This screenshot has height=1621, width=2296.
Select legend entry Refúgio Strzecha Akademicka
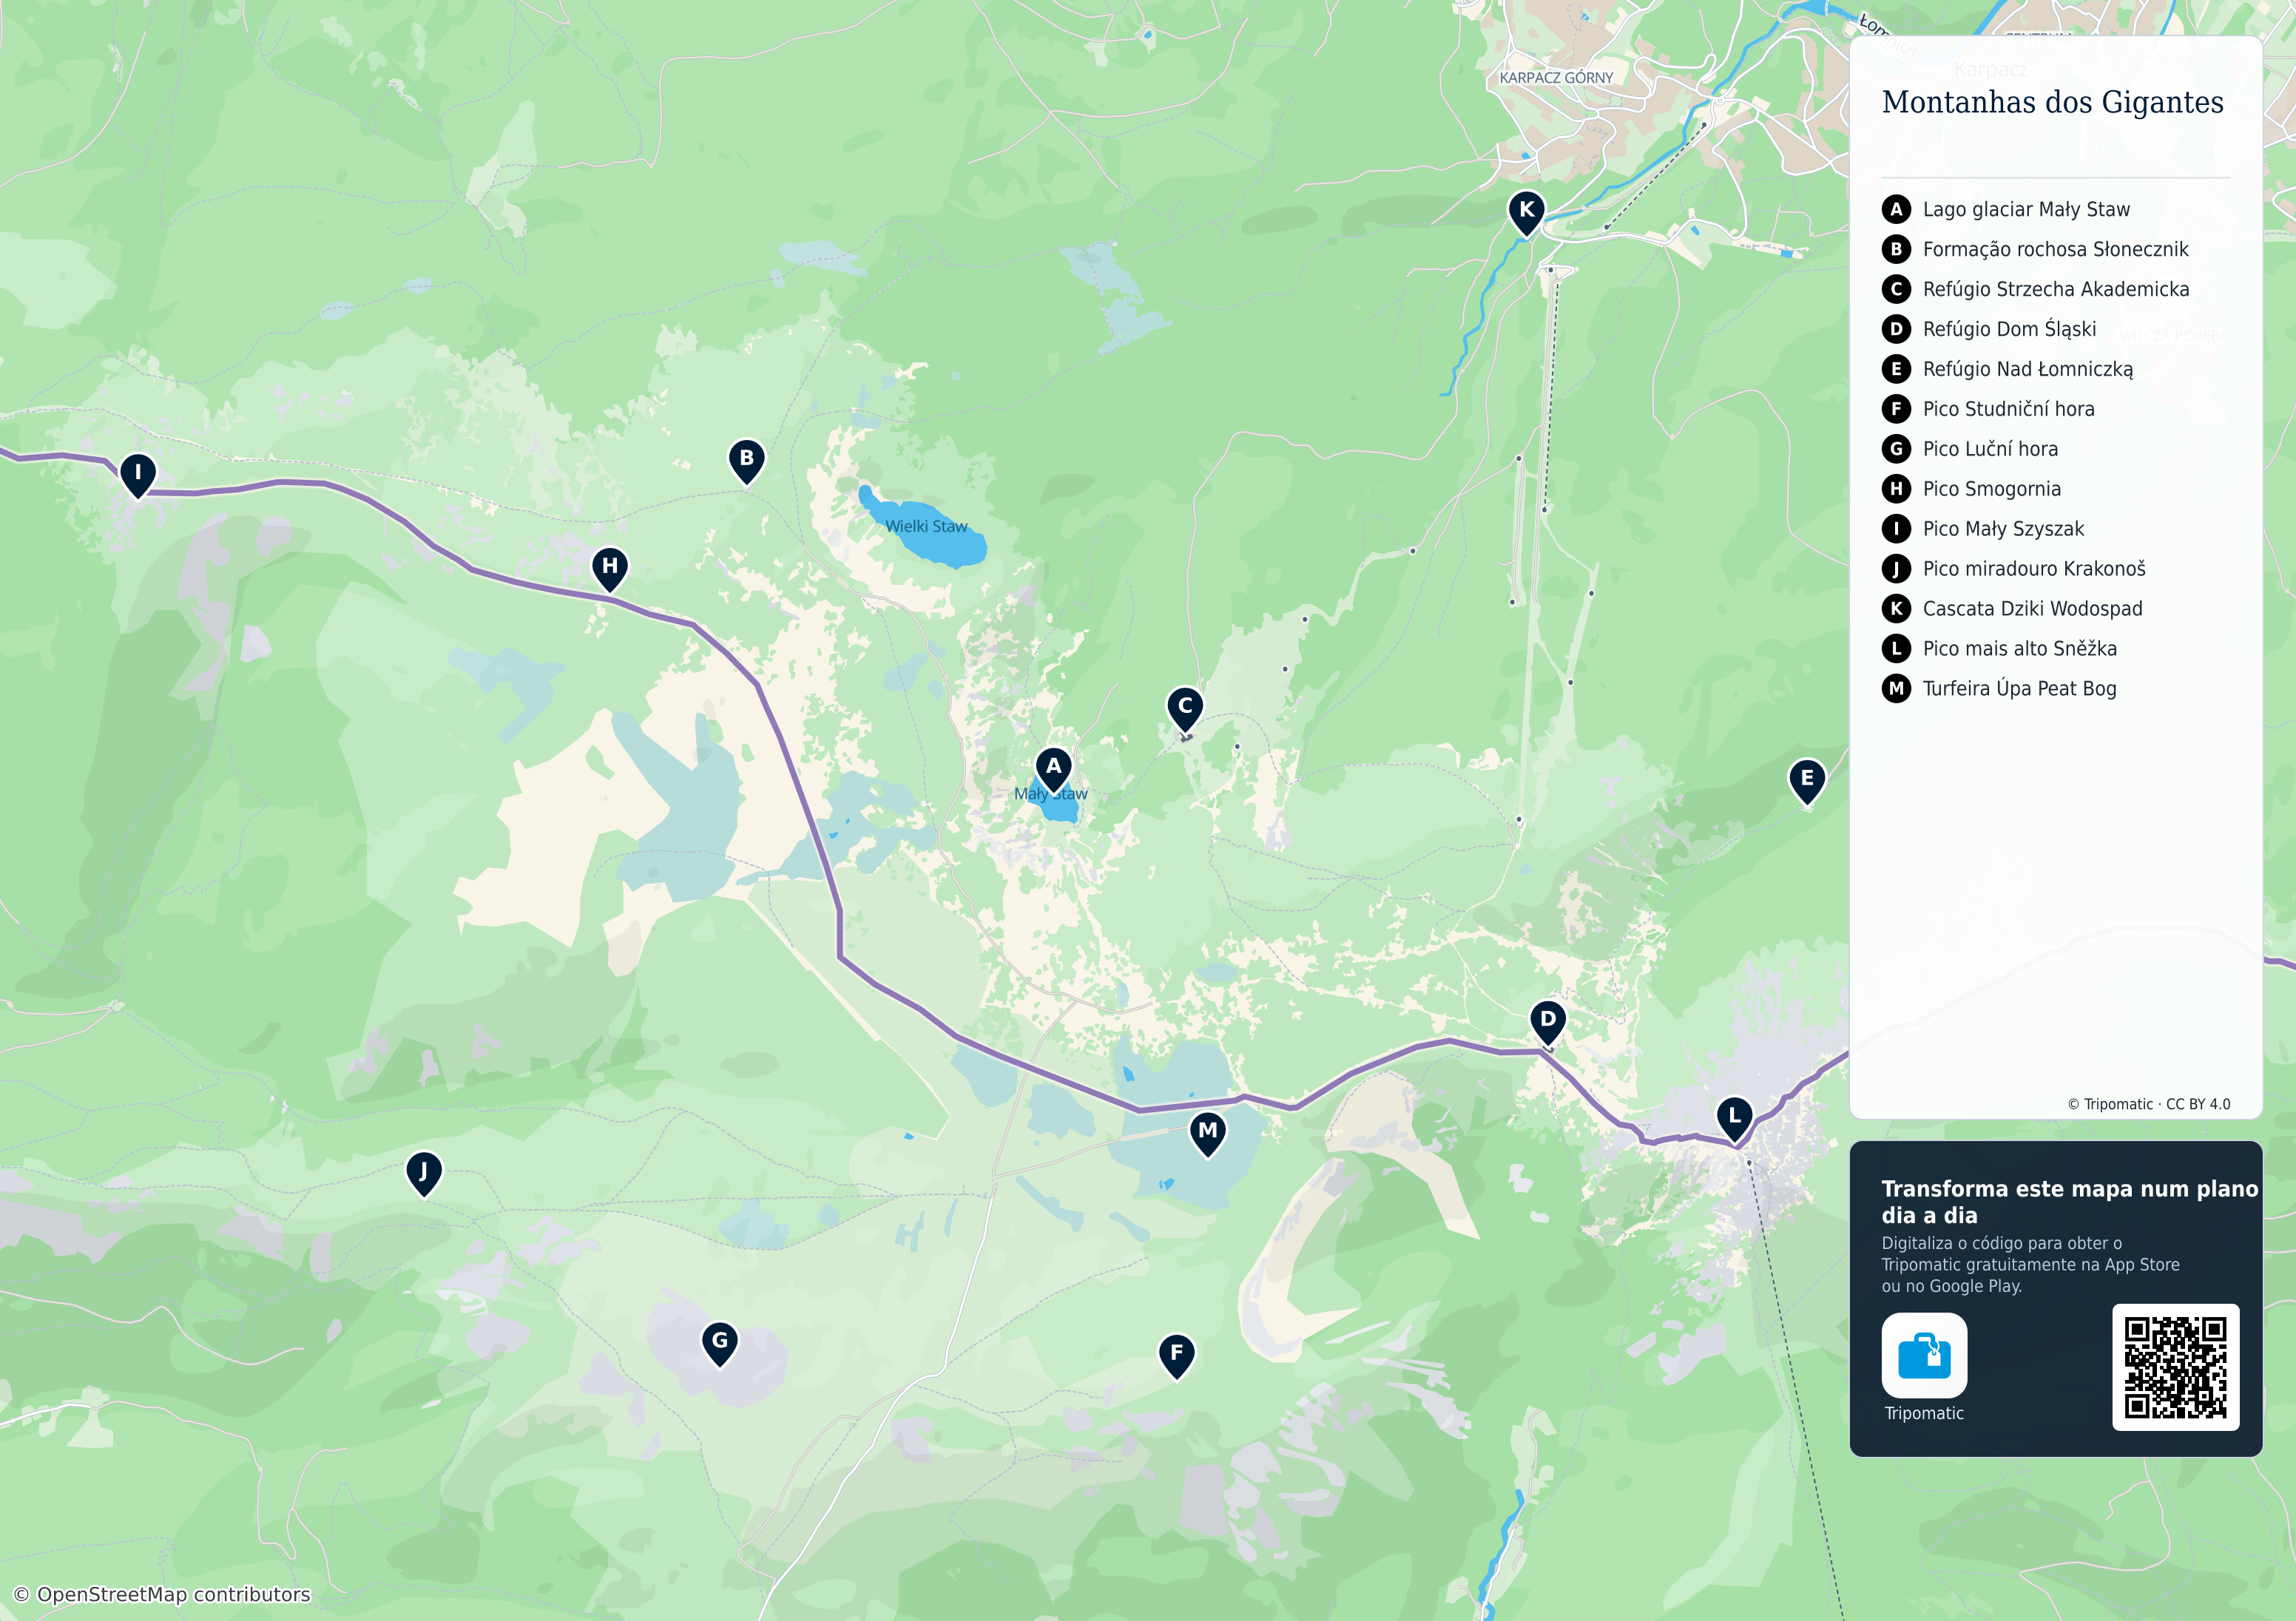2036,289
